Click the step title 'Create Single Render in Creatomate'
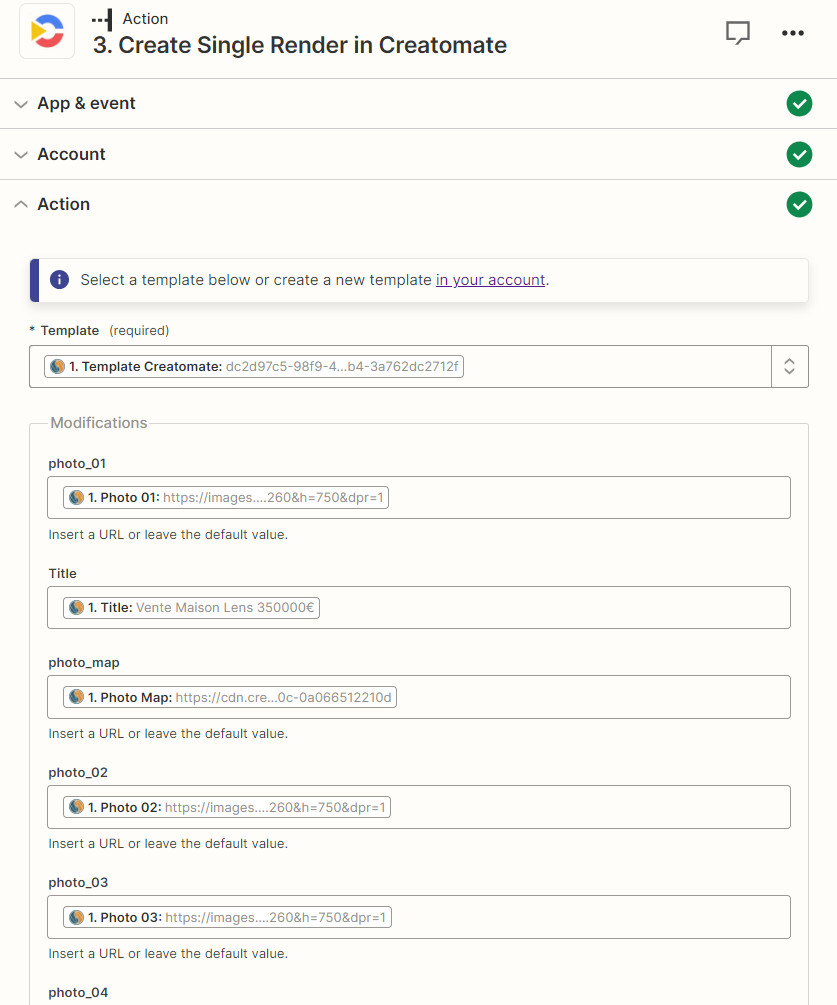The width and height of the screenshot is (837, 1005). [313, 46]
